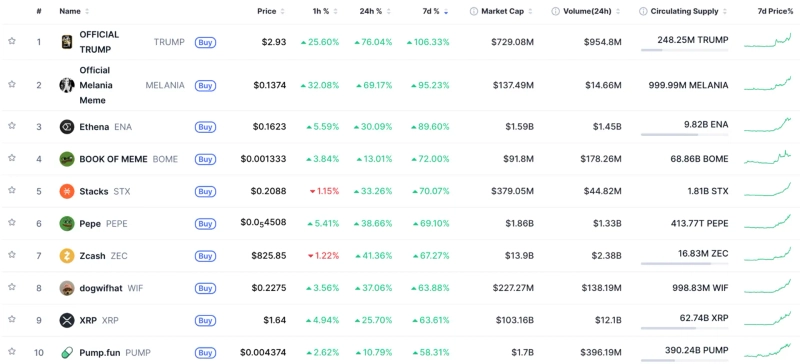The width and height of the screenshot is (800, 364).
Task: Toggle the Zcash watchlist star
Action: click(12, 255)
